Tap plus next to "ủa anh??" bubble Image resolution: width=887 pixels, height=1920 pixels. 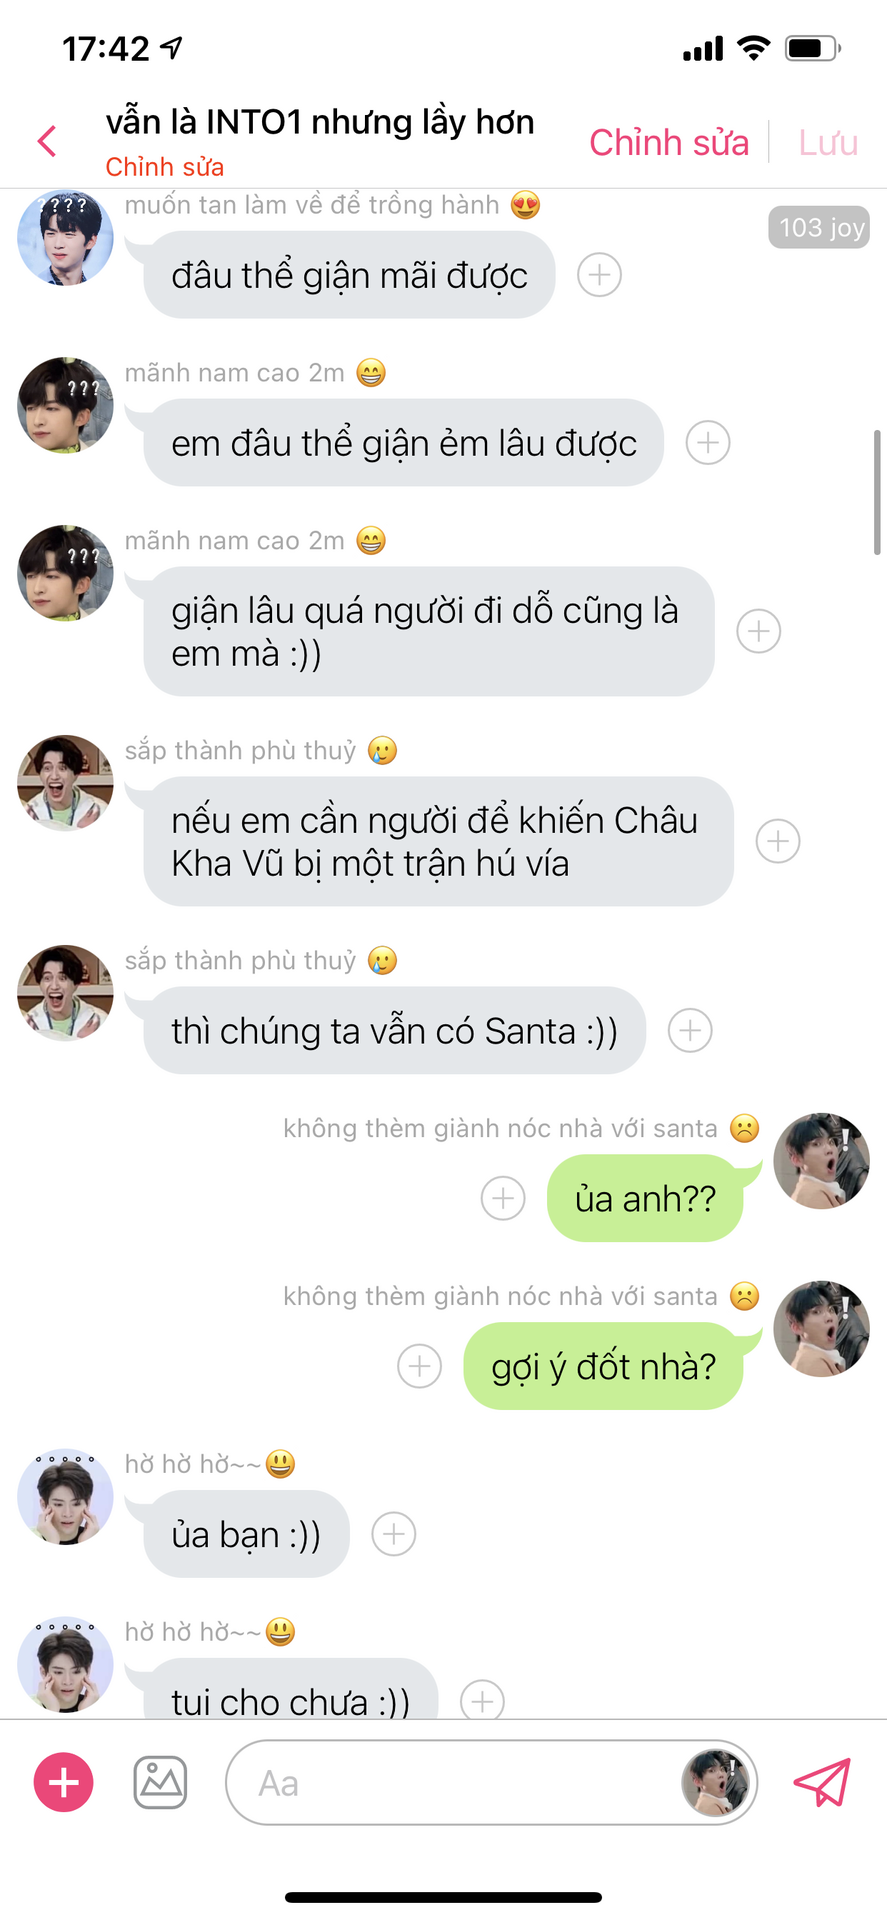point(503,1198)
